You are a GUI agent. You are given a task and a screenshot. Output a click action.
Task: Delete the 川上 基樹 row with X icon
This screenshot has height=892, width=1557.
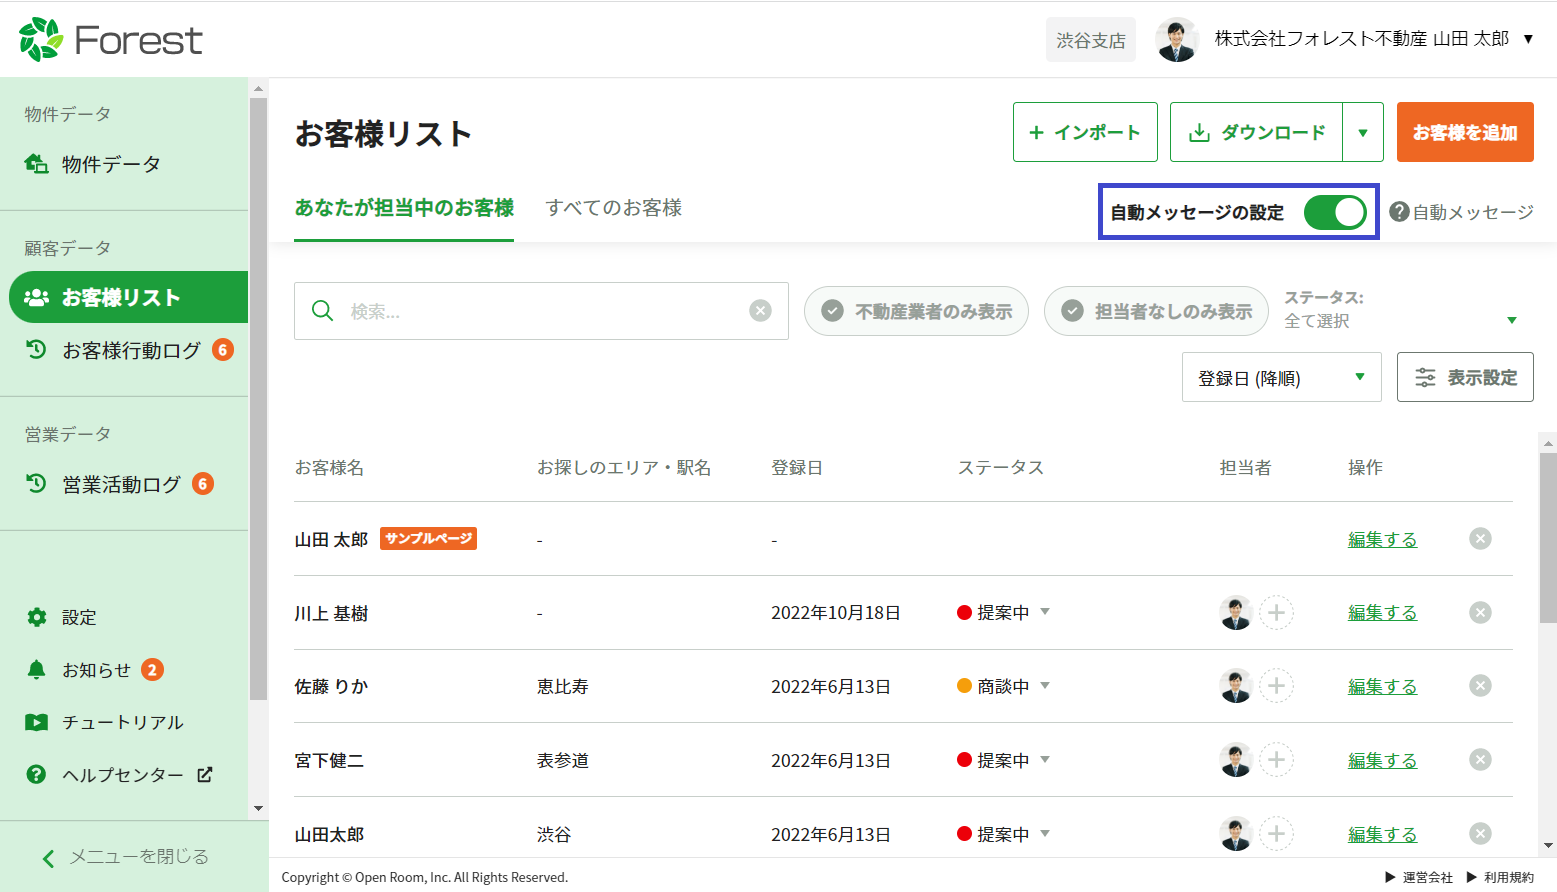pos(1480,613)
